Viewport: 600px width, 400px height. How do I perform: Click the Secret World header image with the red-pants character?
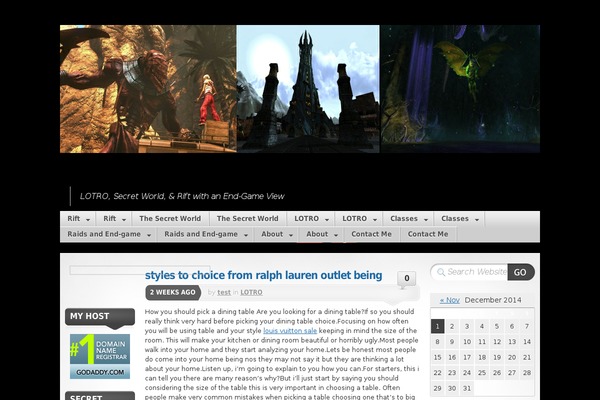coord(148,89)
